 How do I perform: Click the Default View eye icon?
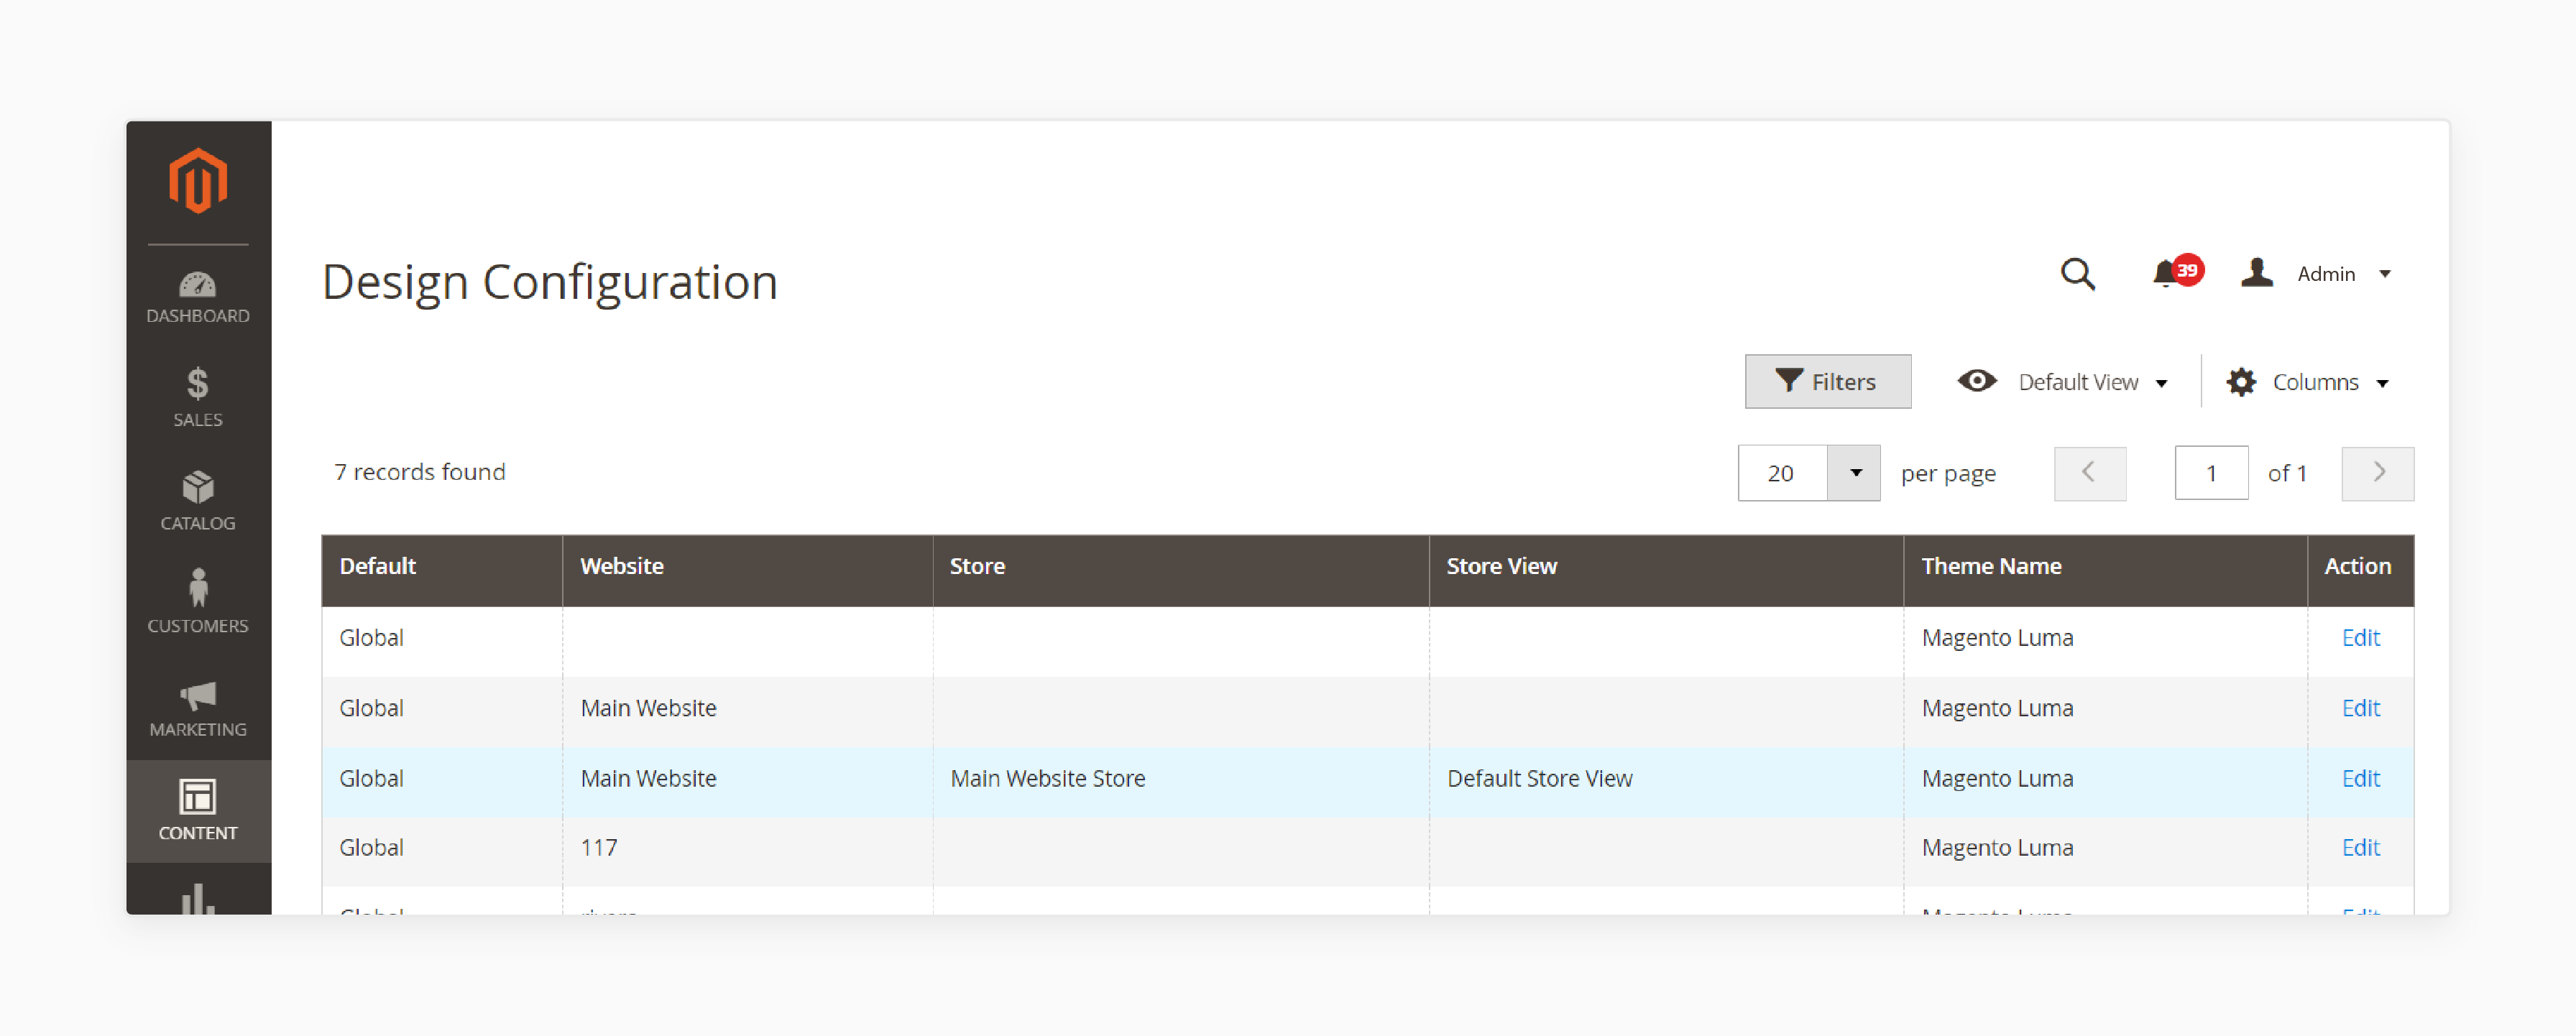click(x=1976, y=381)
